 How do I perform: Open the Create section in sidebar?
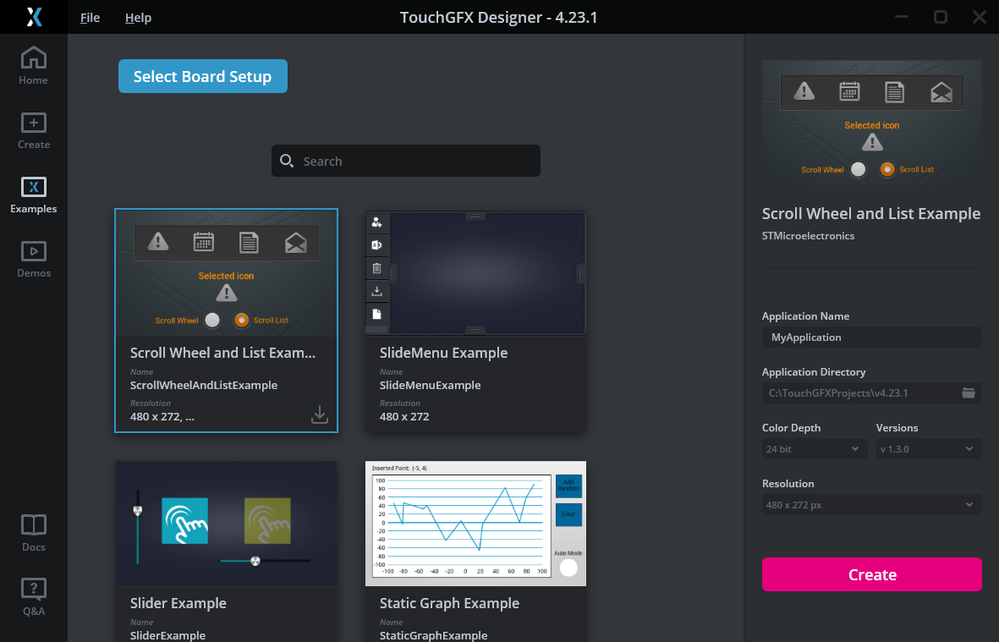coord(33,131)
